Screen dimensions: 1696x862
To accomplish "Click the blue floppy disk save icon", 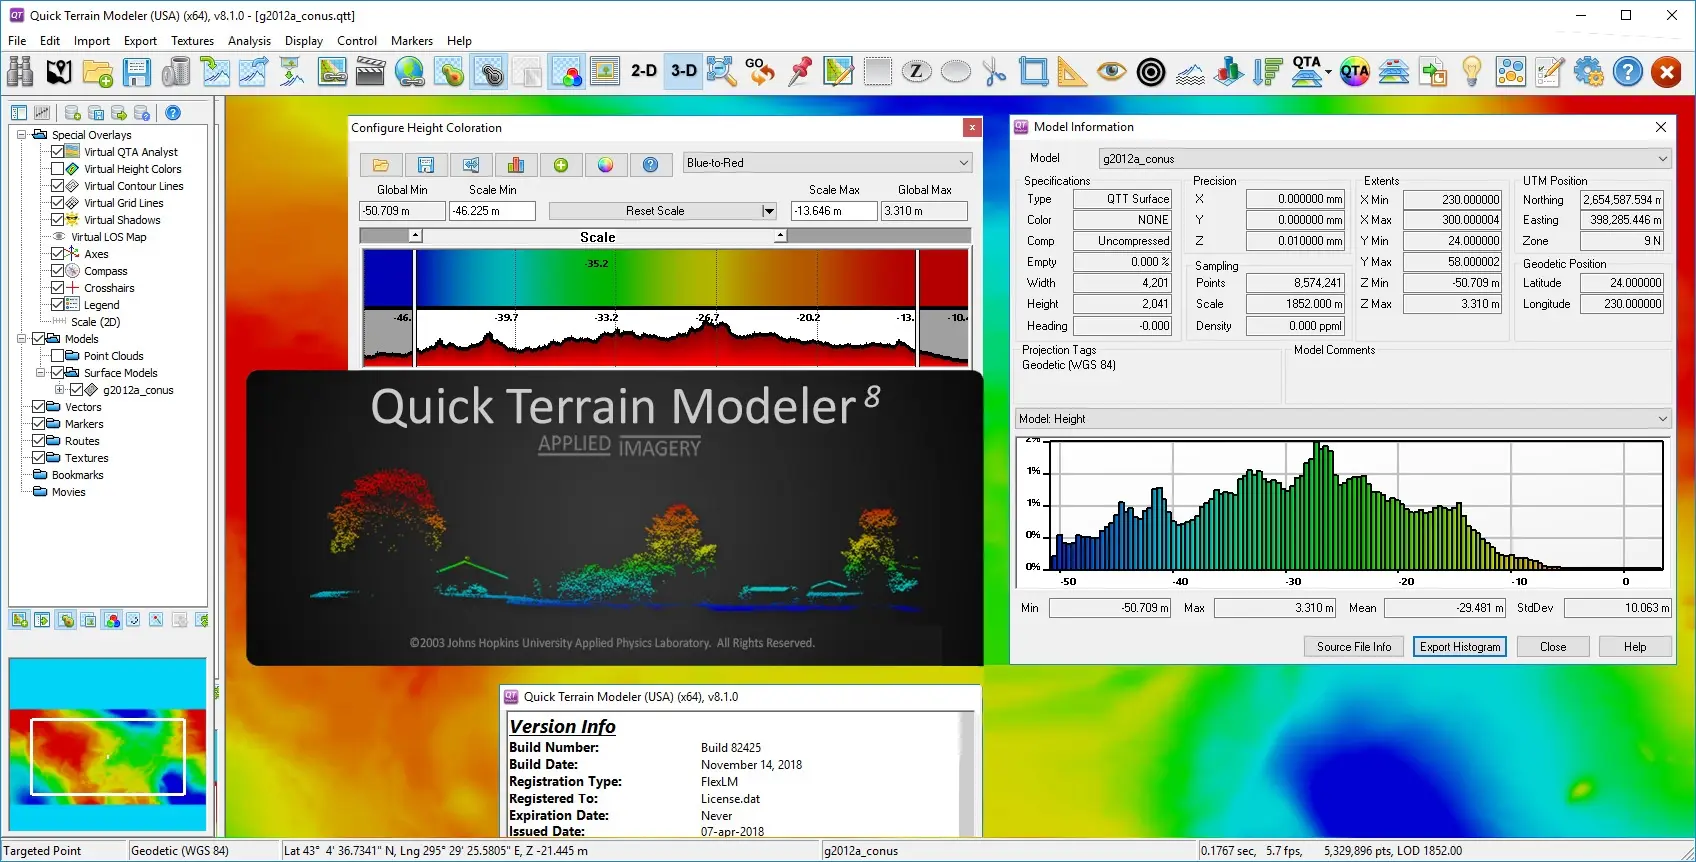I will pos(137,72).
